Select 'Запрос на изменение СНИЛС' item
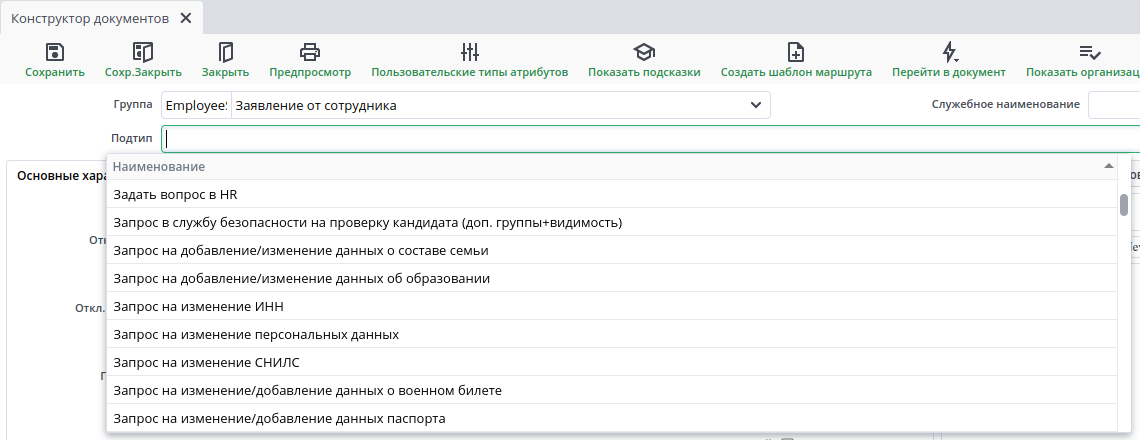The width and height of the screenshot is (1140, 440). (207, 362)
